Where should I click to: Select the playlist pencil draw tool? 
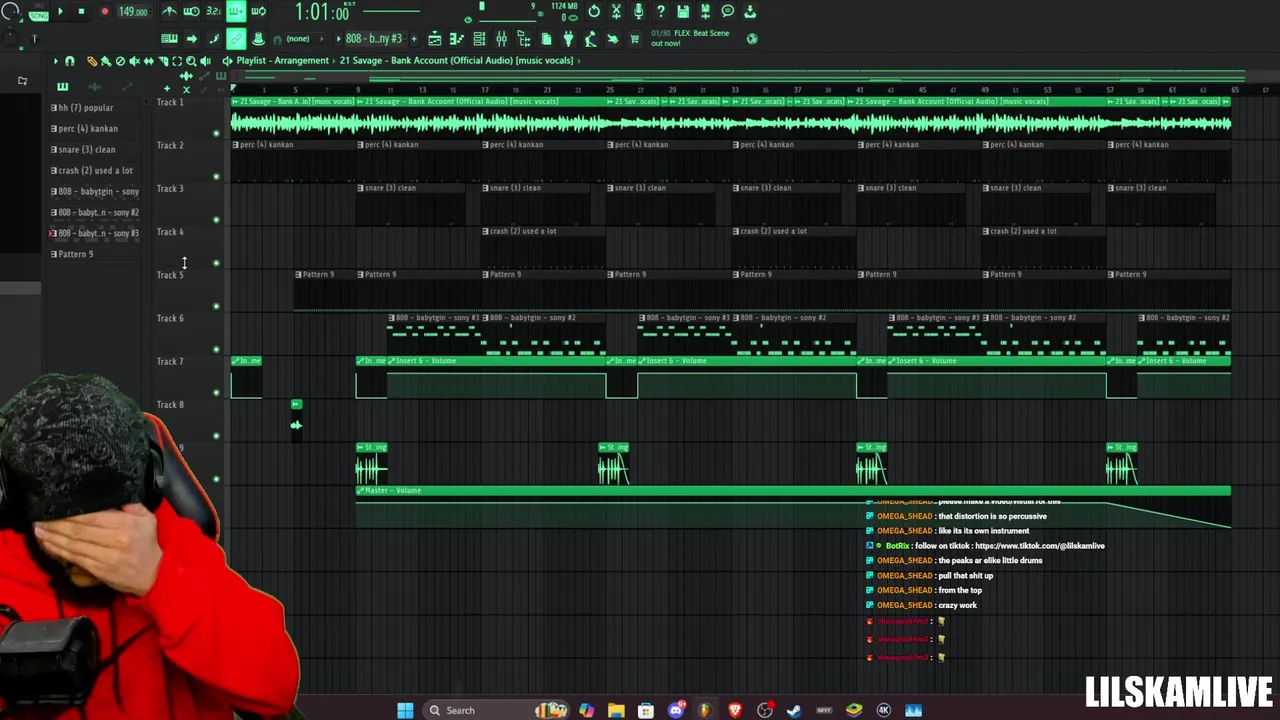click(92, 61)
